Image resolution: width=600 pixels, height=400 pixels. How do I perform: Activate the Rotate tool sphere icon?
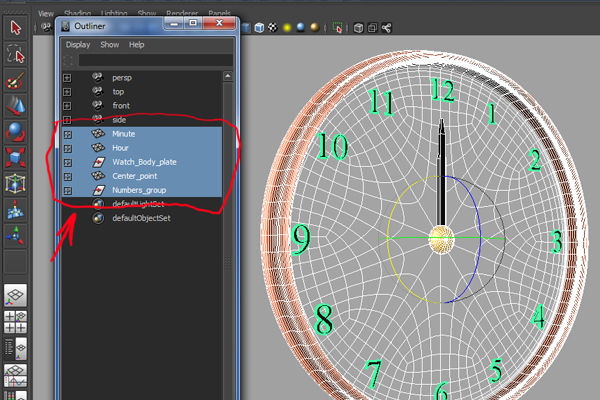[15, 132]
